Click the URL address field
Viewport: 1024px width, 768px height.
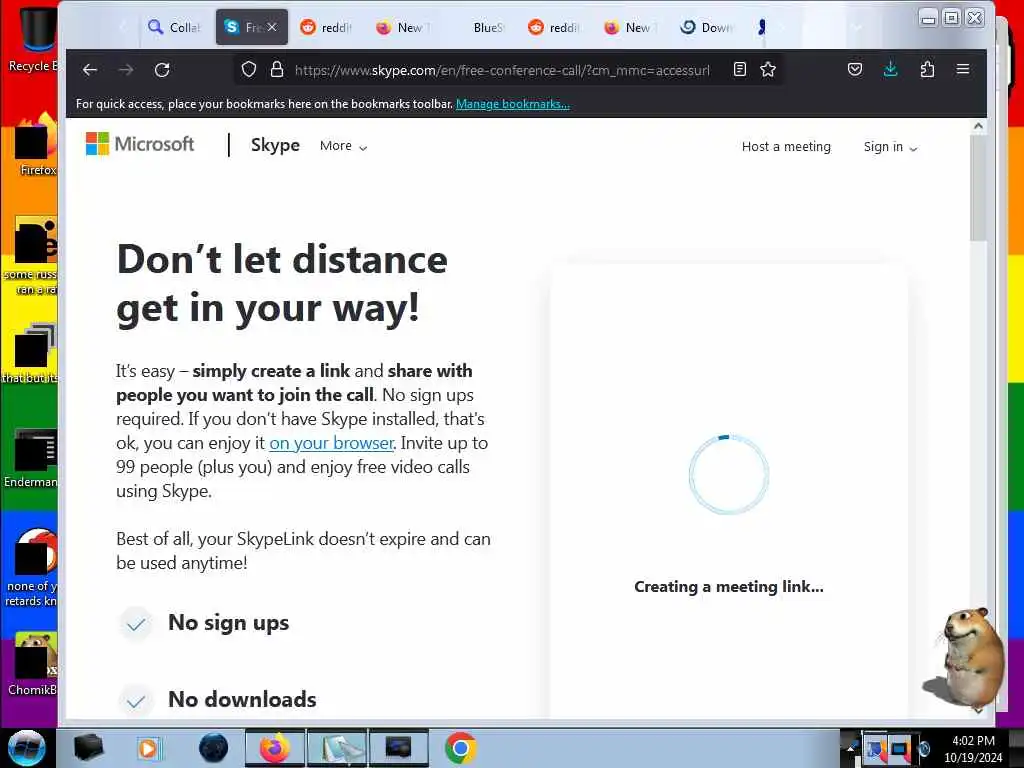tap(502, 70)
